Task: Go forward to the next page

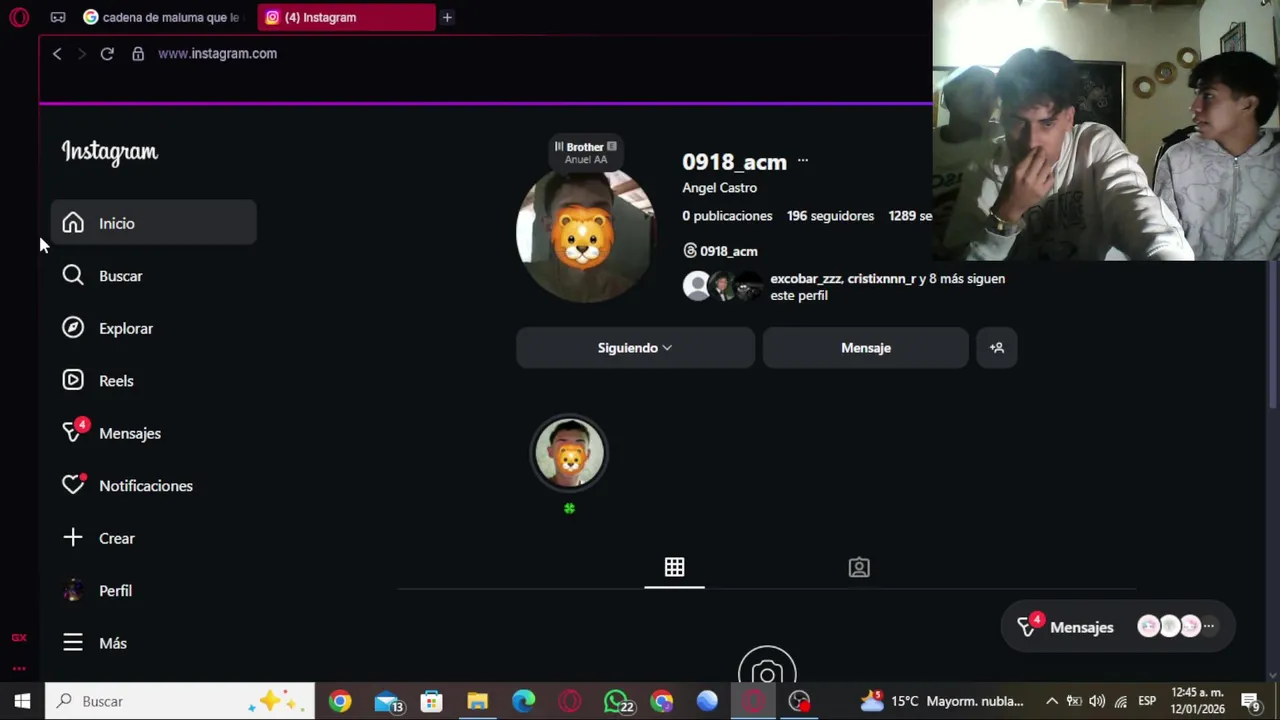Action: 82,54
